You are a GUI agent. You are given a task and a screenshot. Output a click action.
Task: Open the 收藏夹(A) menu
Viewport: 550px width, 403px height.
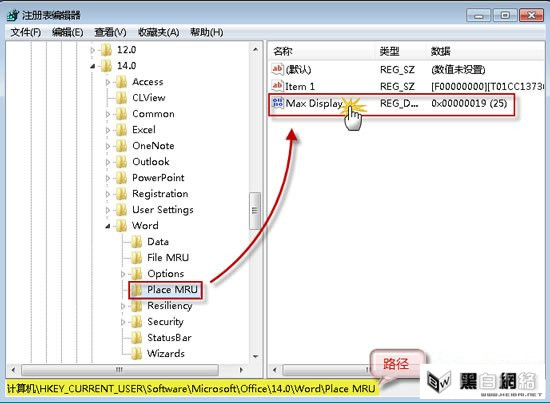(158, 33)
